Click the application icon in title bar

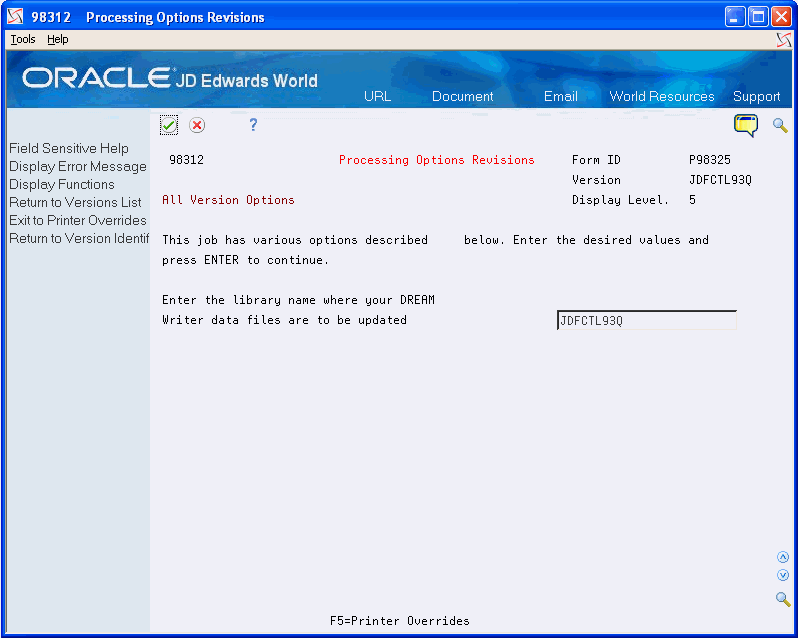pos(15,16)
